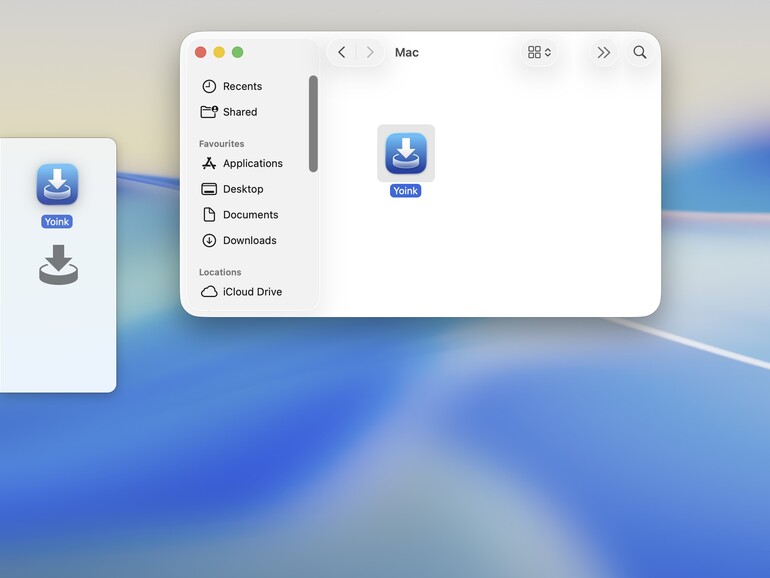Go back in Finder navigation

[x=342, y=52]
